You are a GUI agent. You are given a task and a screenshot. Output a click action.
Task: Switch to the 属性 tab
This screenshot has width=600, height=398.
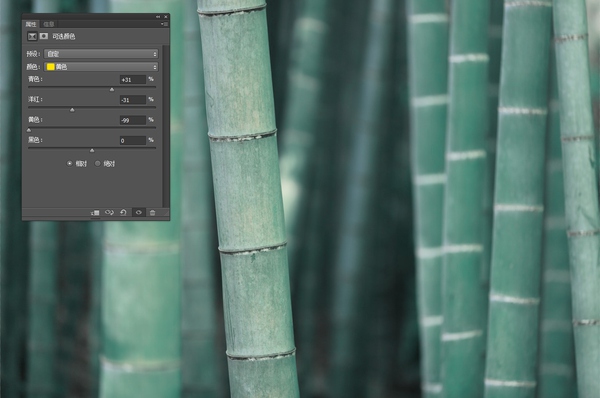(31, 24)
